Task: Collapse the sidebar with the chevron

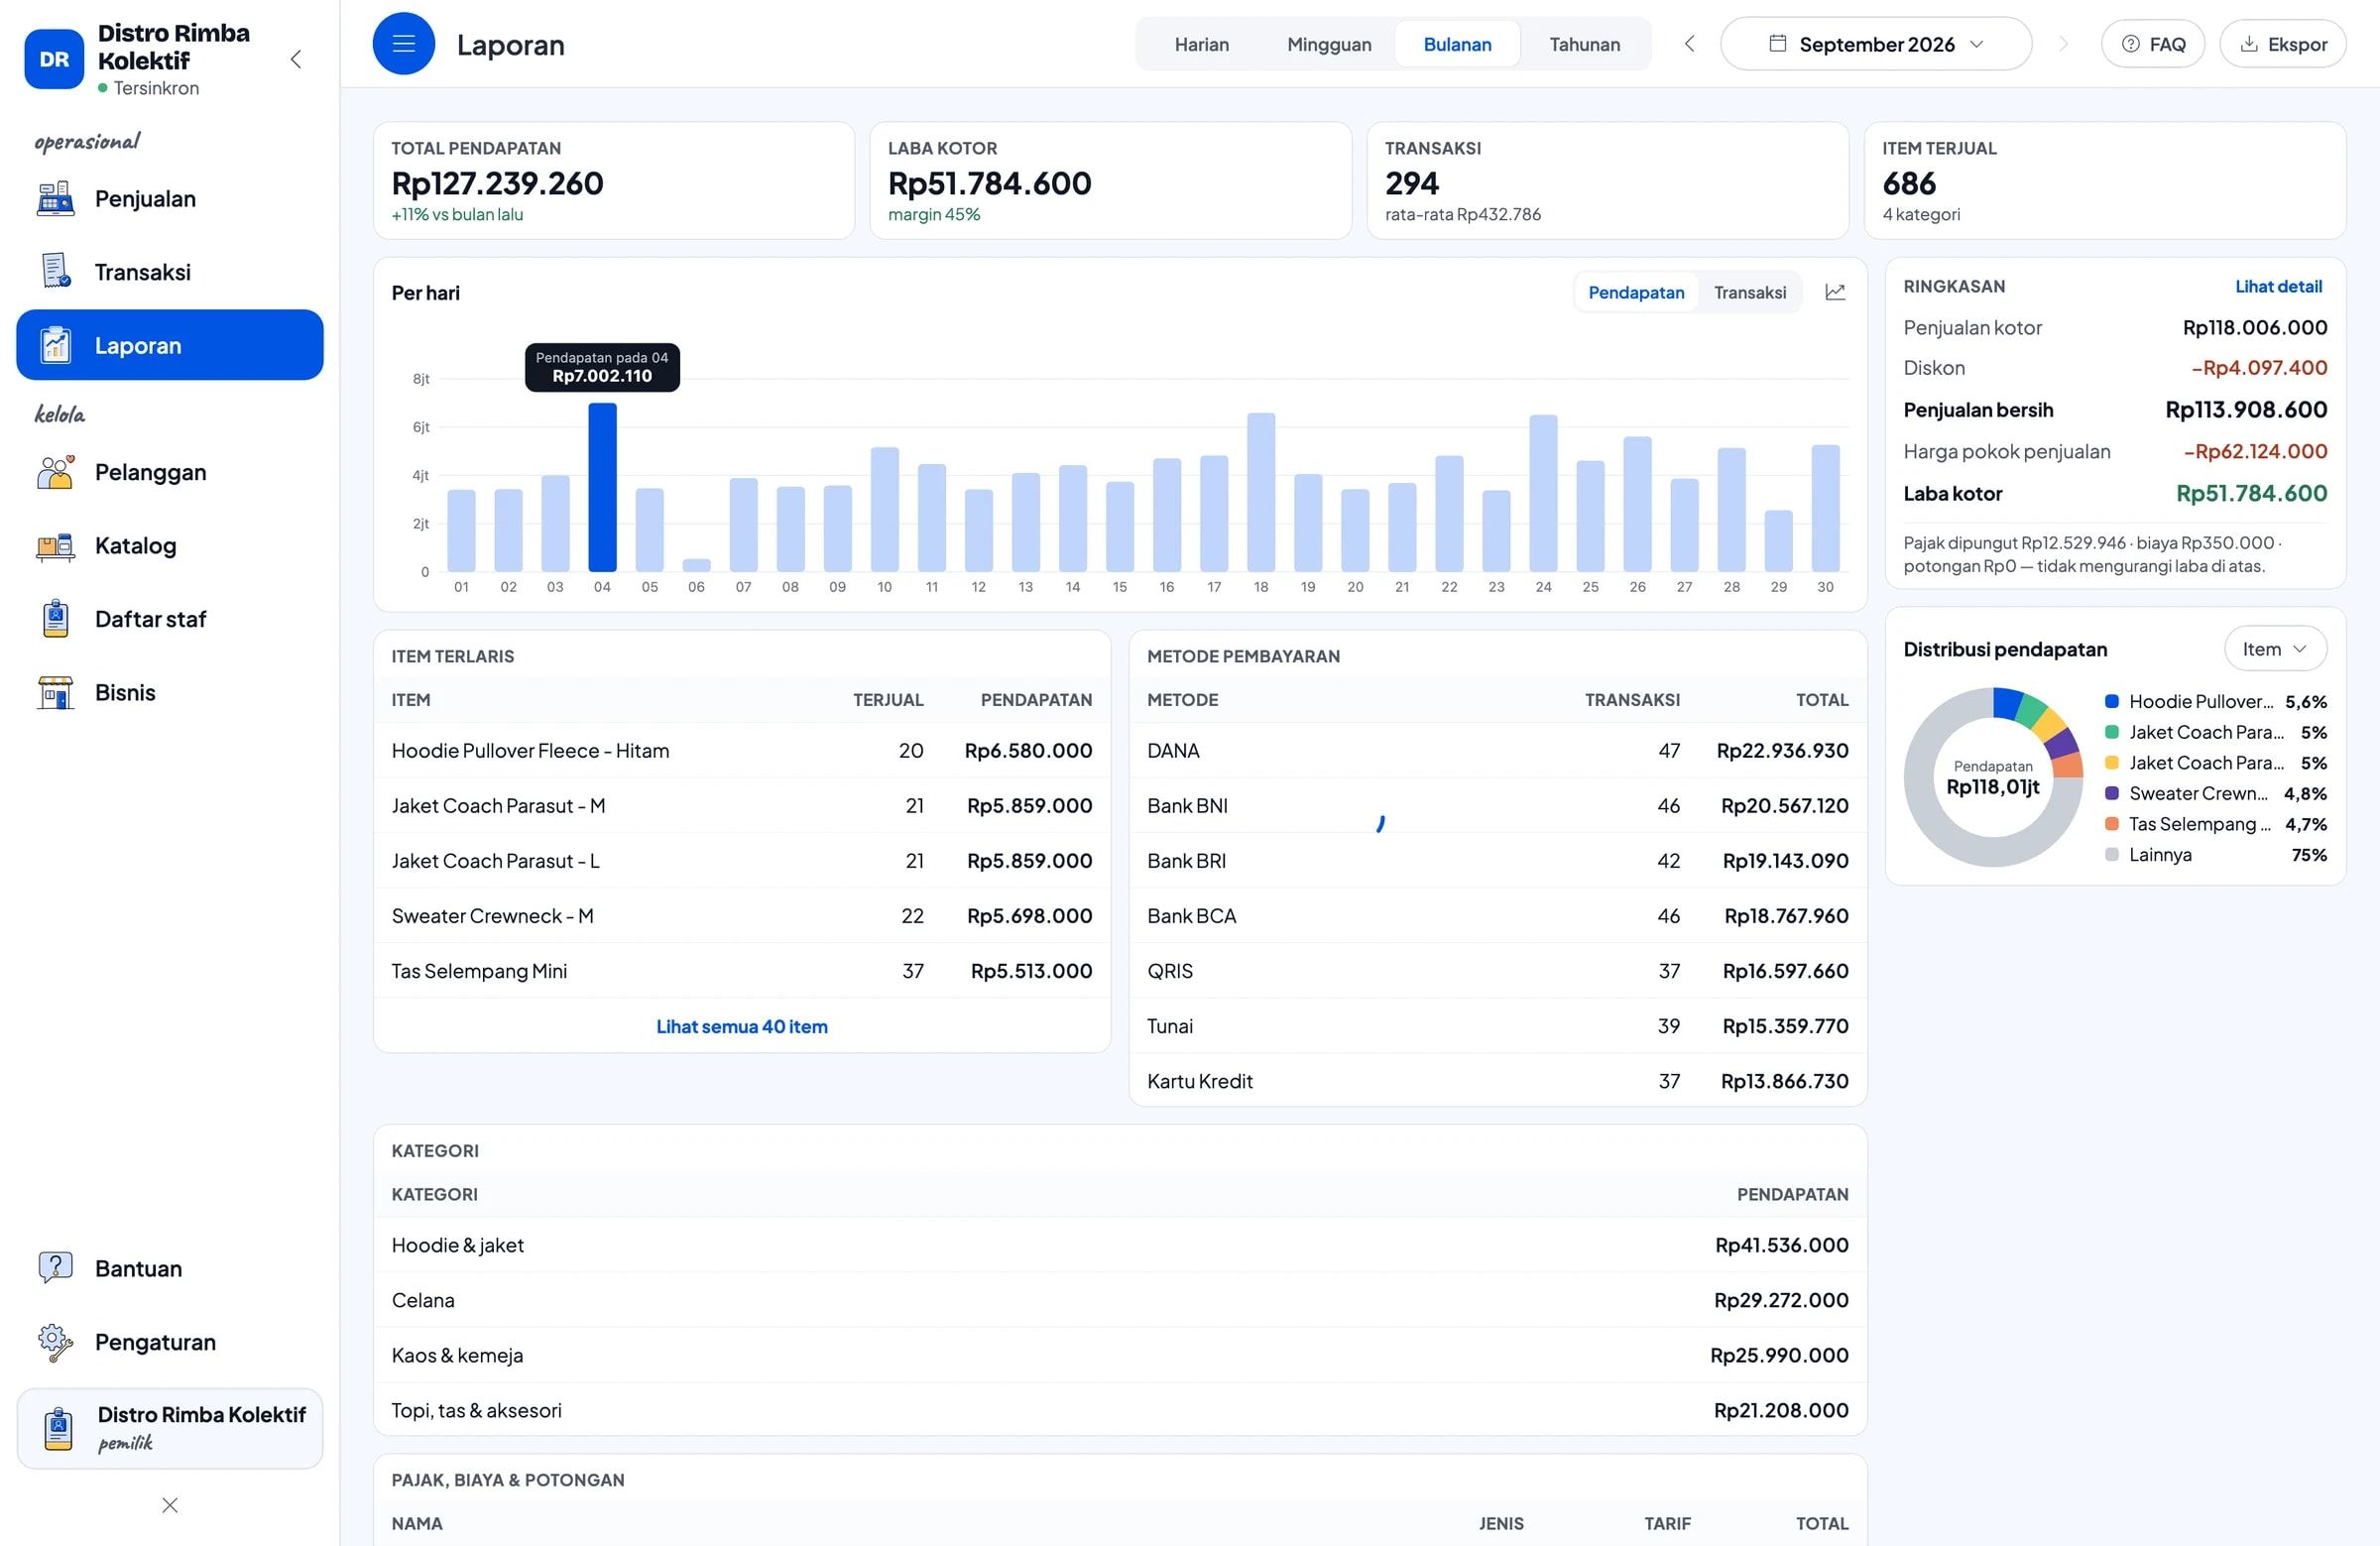Action: tap(296, 59)
